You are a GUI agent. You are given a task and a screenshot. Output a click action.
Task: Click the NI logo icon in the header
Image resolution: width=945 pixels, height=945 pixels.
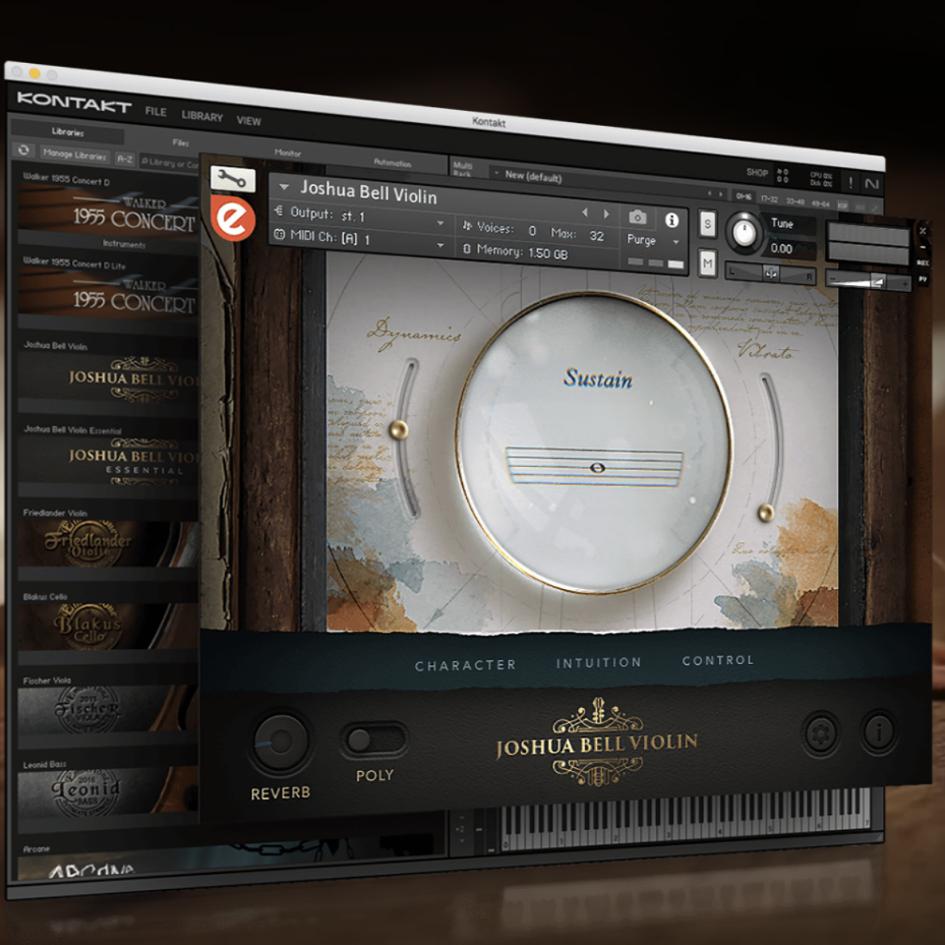(x=871, y=184)
